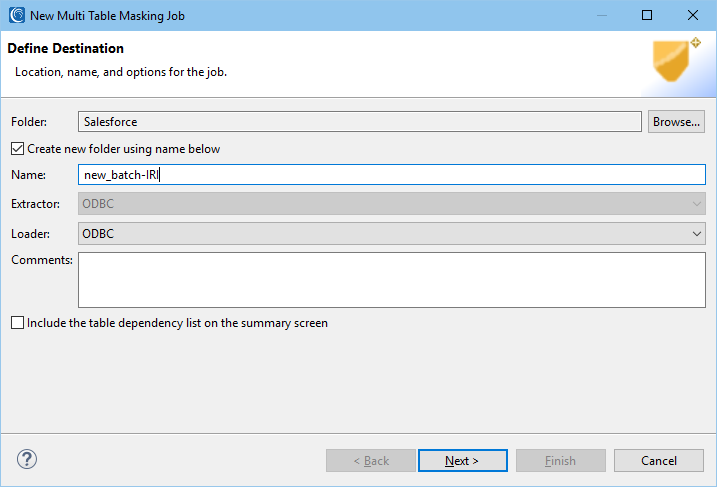The width and height of the screenshot is (717, 487).
Task: Click into the Comments text area
Action: [x=392, y=280]
